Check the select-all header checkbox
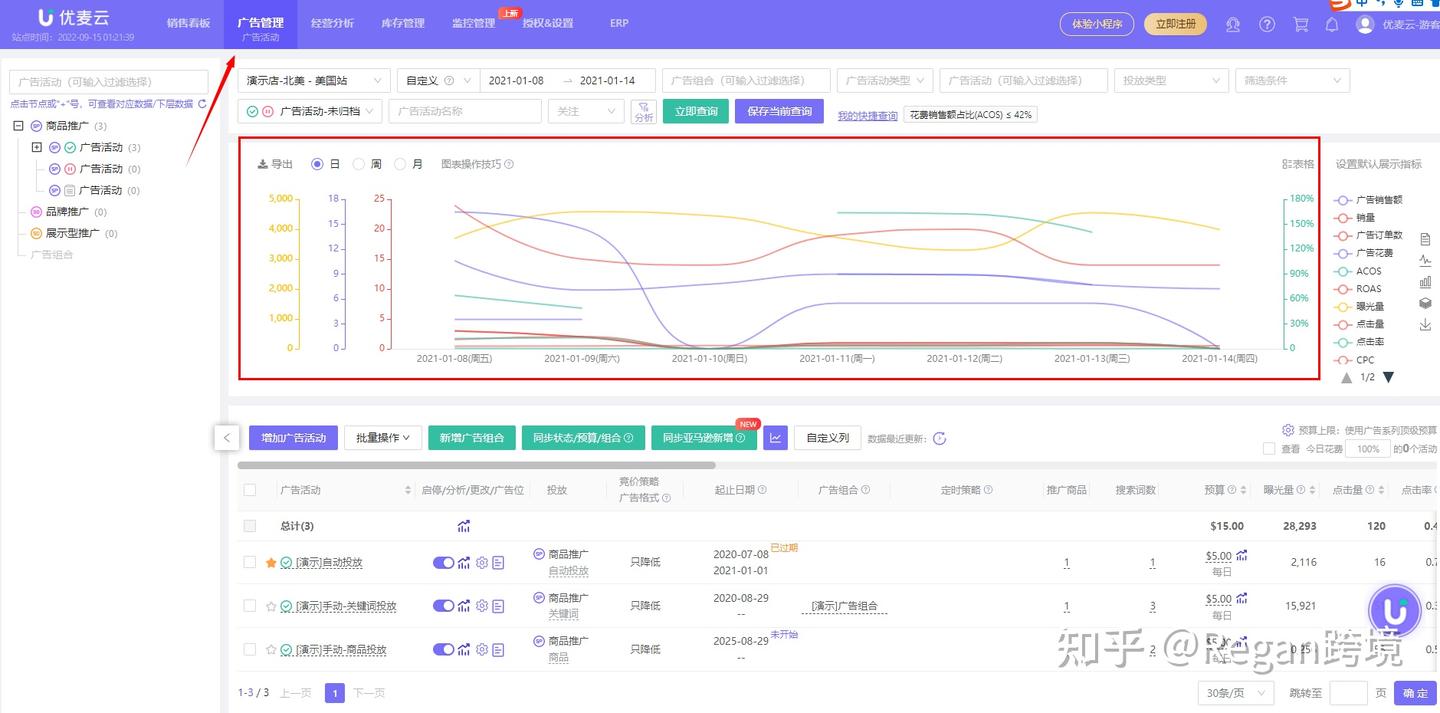Viewport: 1440px width, 713px height. pos(250,490)
